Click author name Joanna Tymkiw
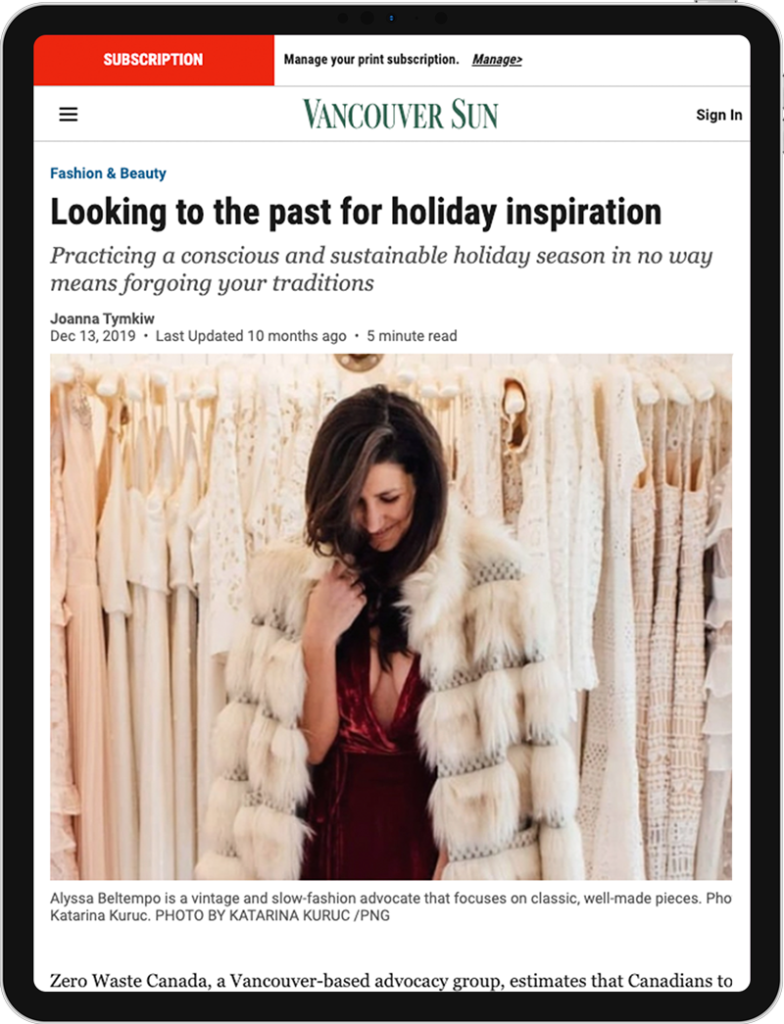 [102, 319]
